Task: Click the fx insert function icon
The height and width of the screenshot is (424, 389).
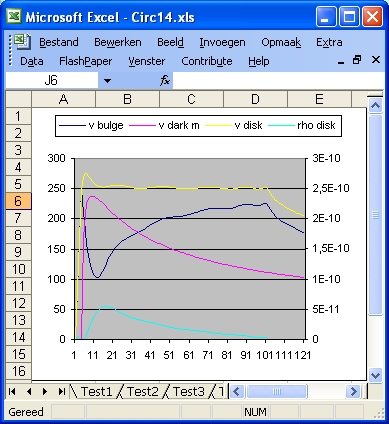Action: click(x=165, y=80)
